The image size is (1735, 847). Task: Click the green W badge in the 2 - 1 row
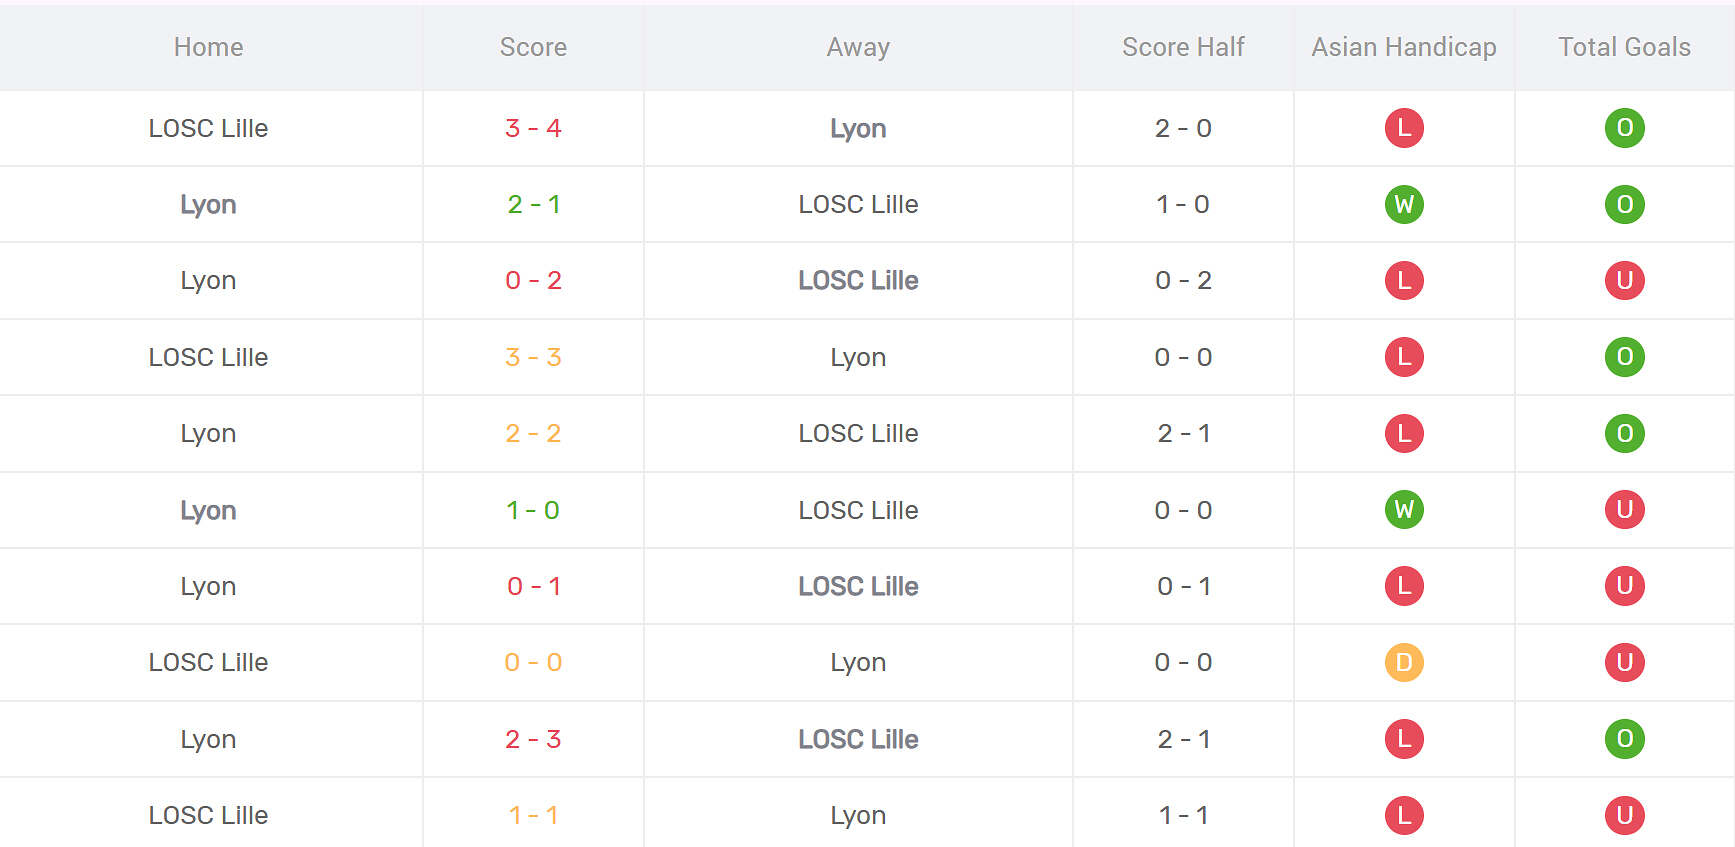[x=1404, y=204]
